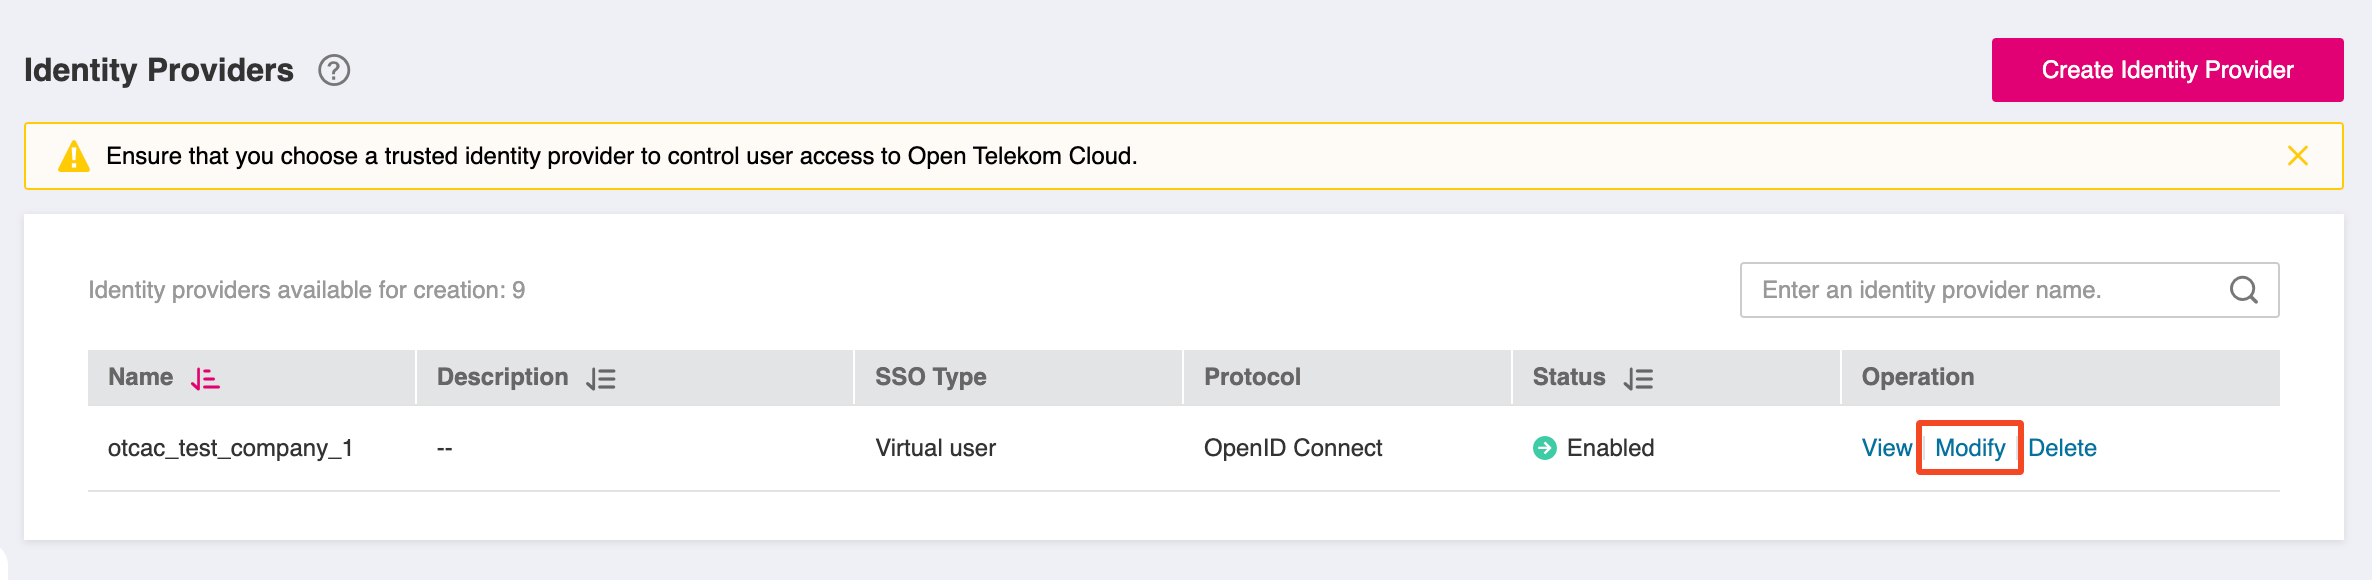Screen dimensions: 2372x580
Task: Sort the table by Name
Action: click(x=205, y=378)
